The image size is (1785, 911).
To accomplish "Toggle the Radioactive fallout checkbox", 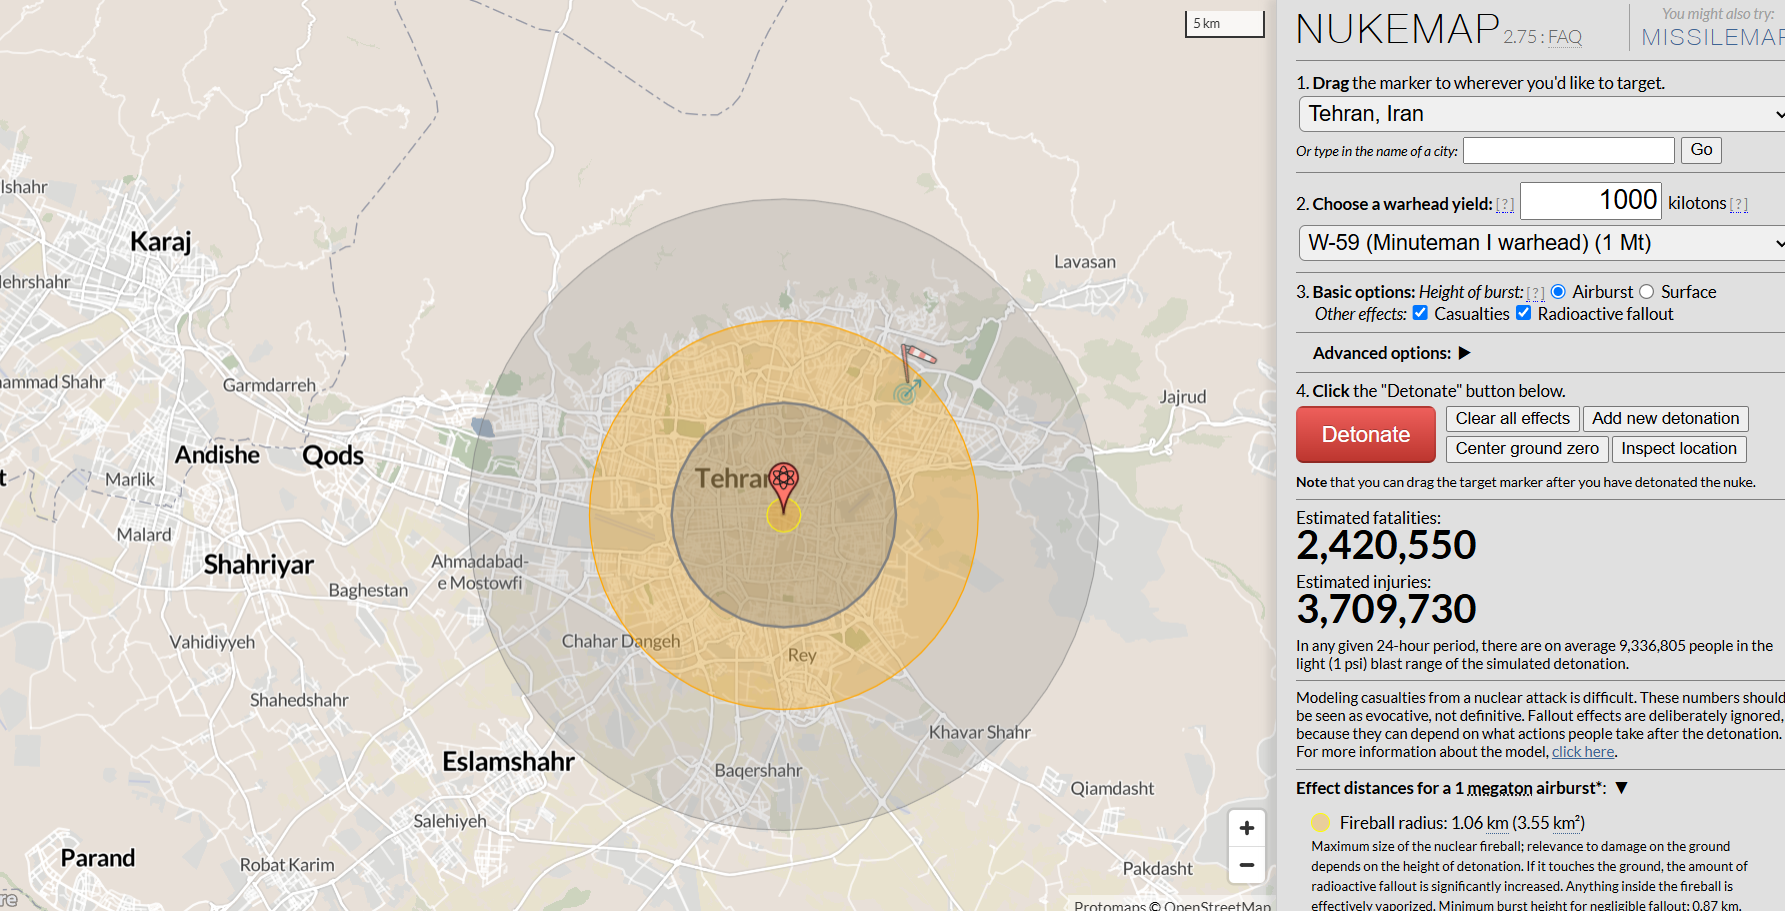I will (1523, 313).
